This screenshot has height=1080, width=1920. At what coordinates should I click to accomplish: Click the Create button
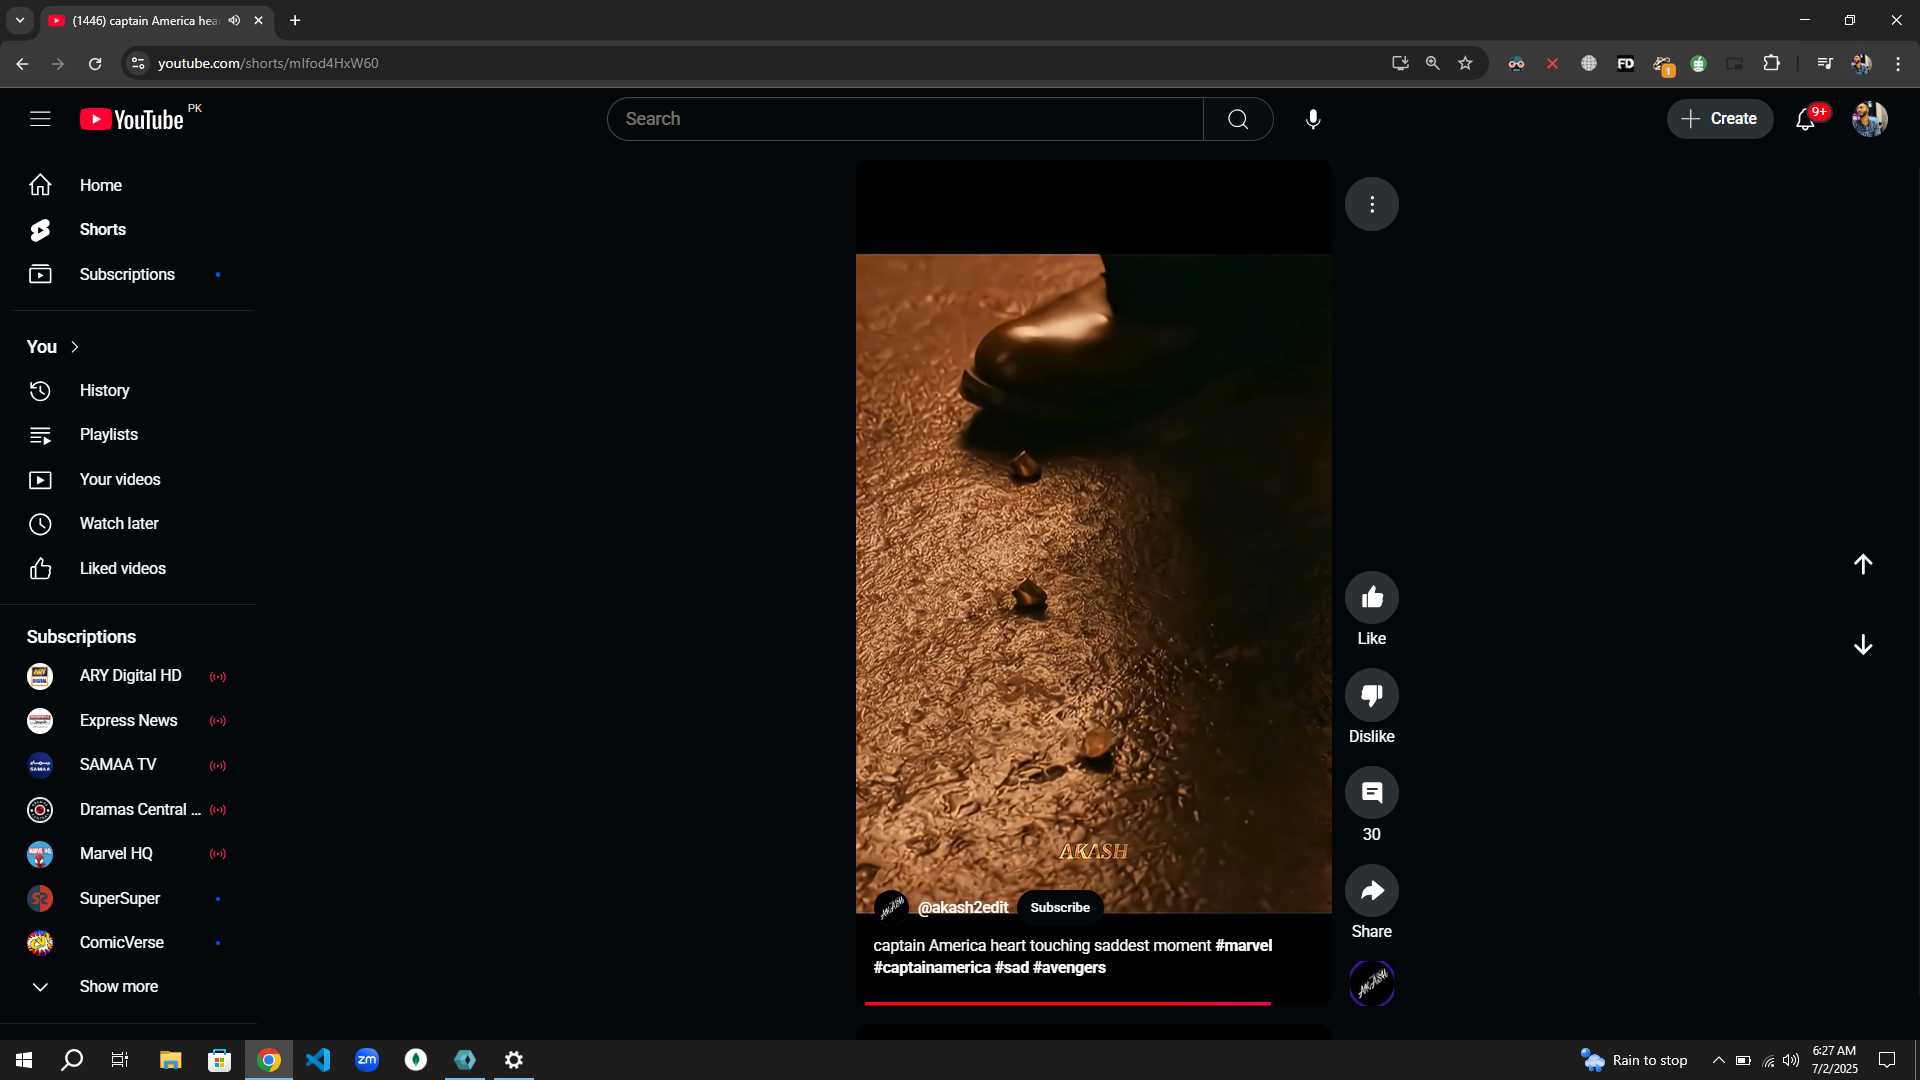coord(1719,119)
